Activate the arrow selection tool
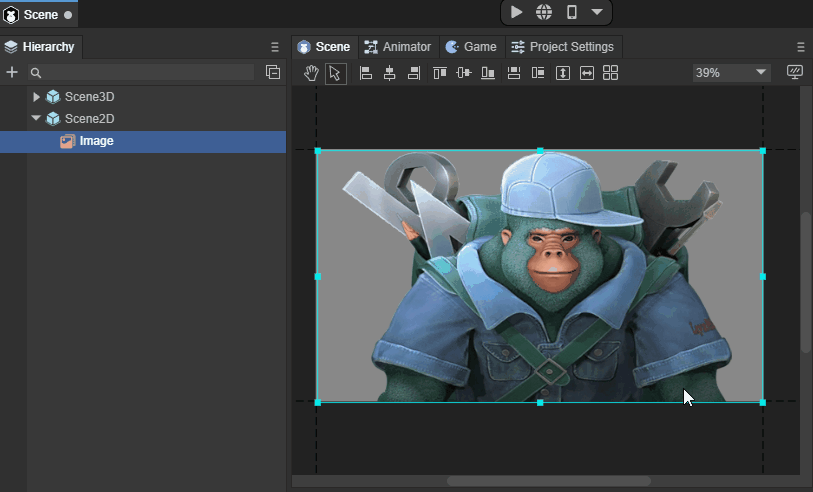This screenshot has width=813, height=492. pos(335,73)
